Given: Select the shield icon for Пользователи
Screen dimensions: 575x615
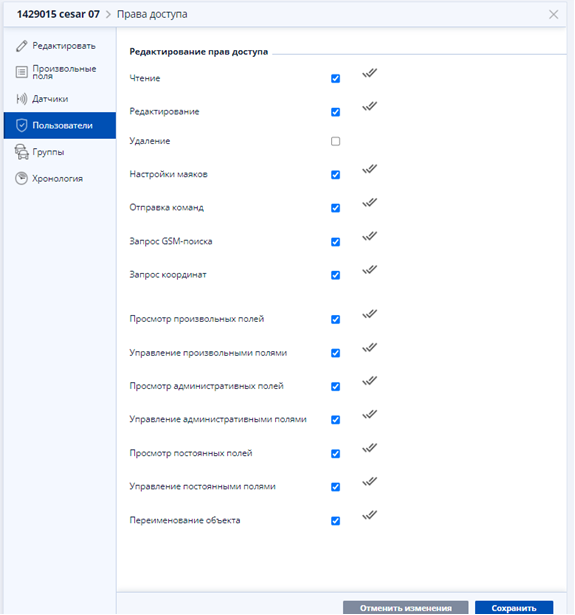Looking at the screenshot, I should [22, 126].
